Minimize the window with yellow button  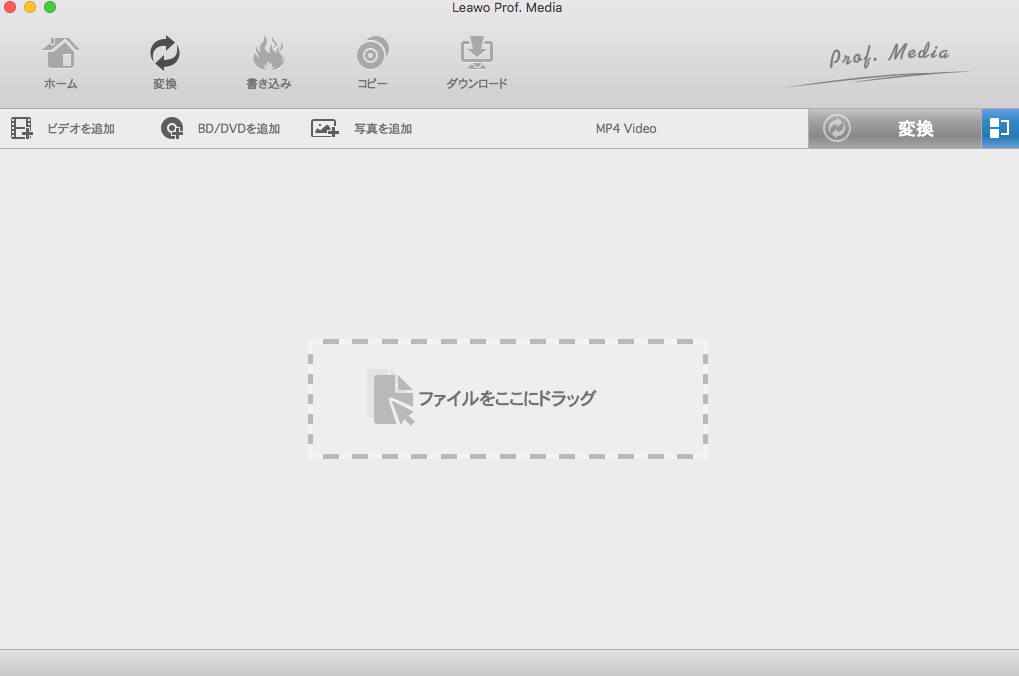pos(30,7)
